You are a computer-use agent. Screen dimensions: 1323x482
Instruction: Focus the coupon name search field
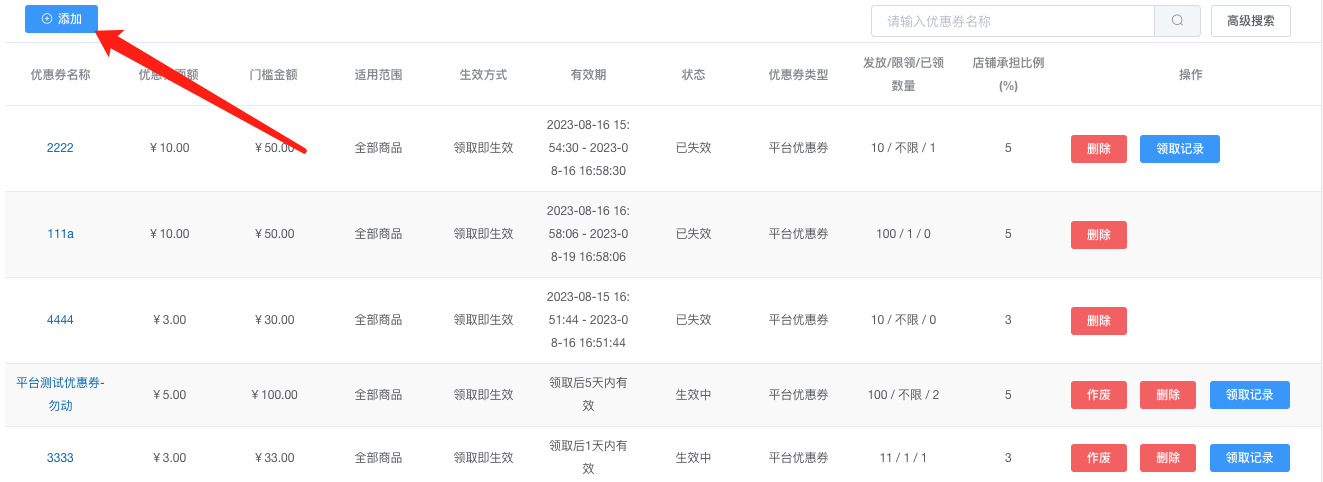point(1013,21)
